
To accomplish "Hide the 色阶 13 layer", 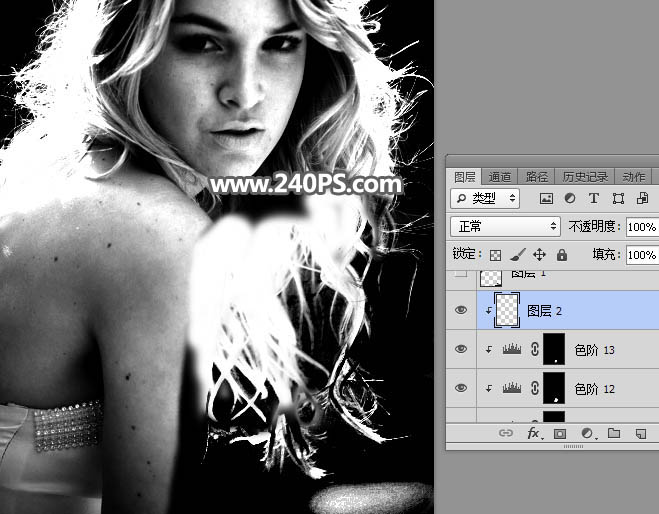I will pos(461,349).
